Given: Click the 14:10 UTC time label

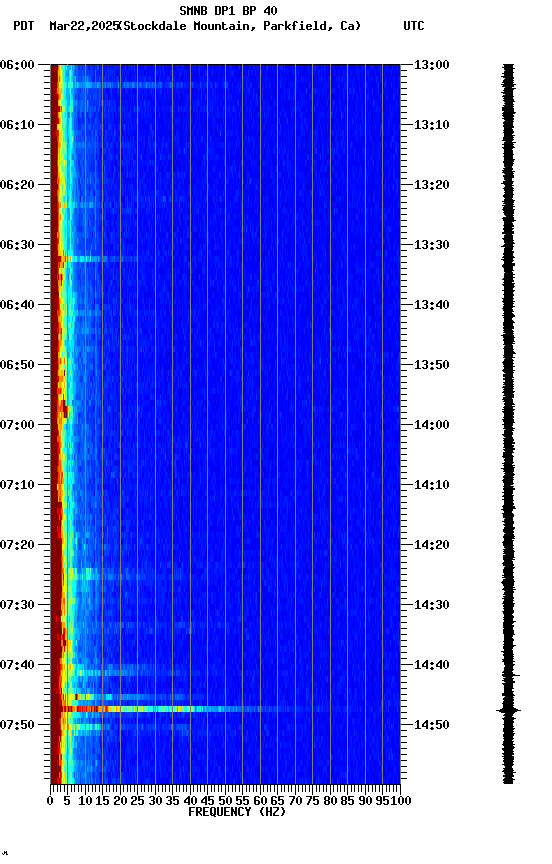Looking at the screenshot, I should pyautogui.click(x=432, y=485).
